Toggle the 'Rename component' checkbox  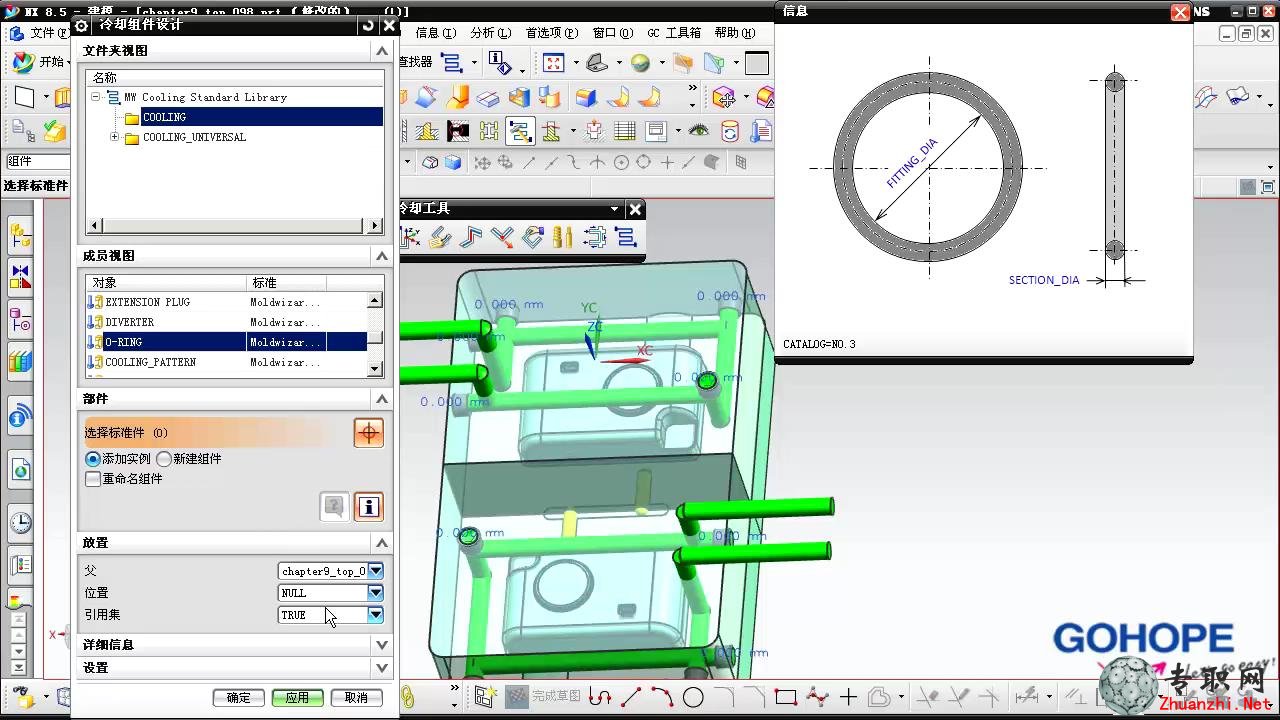pyautogui.click(x=93, y=479)
